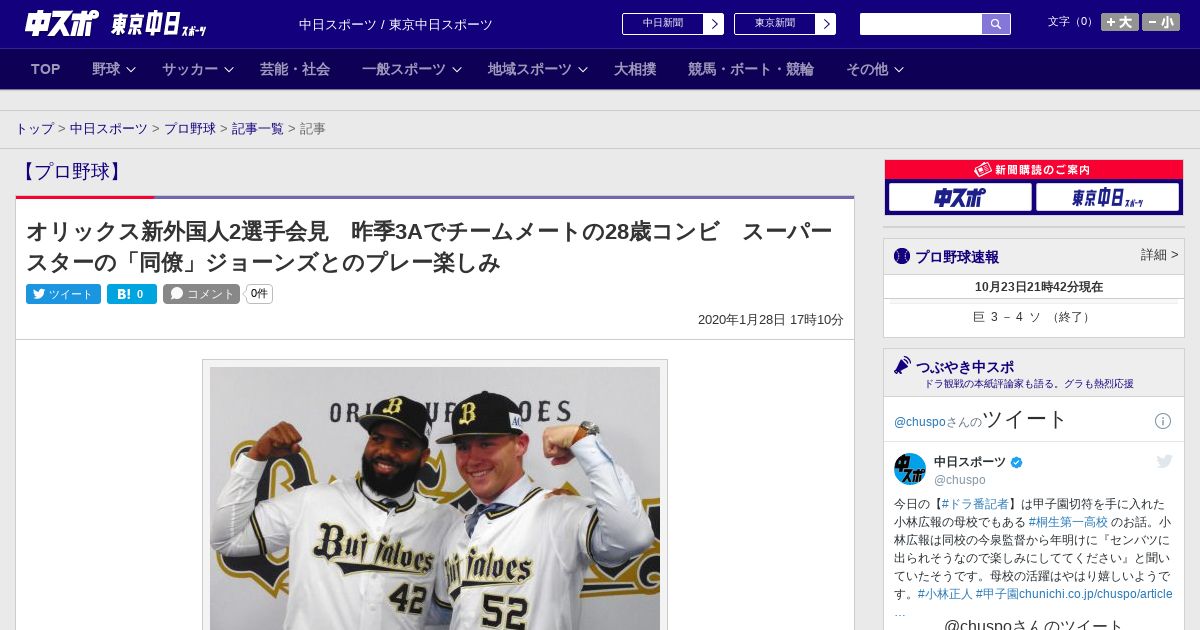Click the article headline text

point(430,247)
